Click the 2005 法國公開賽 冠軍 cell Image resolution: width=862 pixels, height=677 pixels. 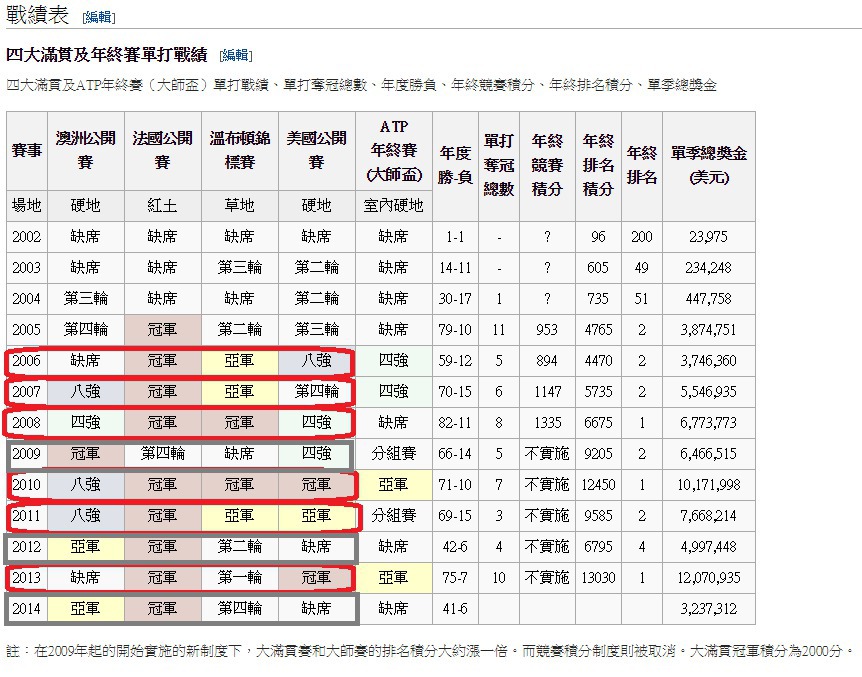pyautogui.click(x=163, y=329)
